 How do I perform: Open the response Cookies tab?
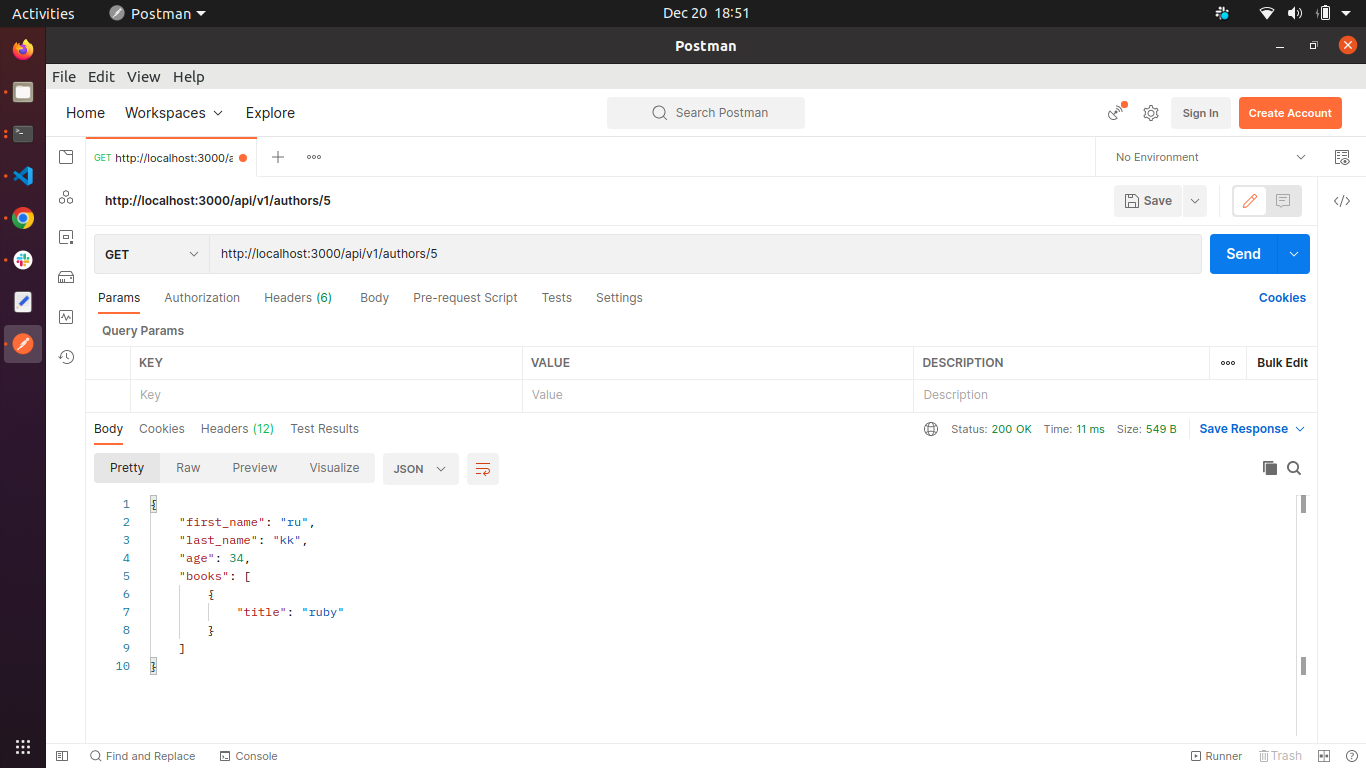click(x=162, y=429)
